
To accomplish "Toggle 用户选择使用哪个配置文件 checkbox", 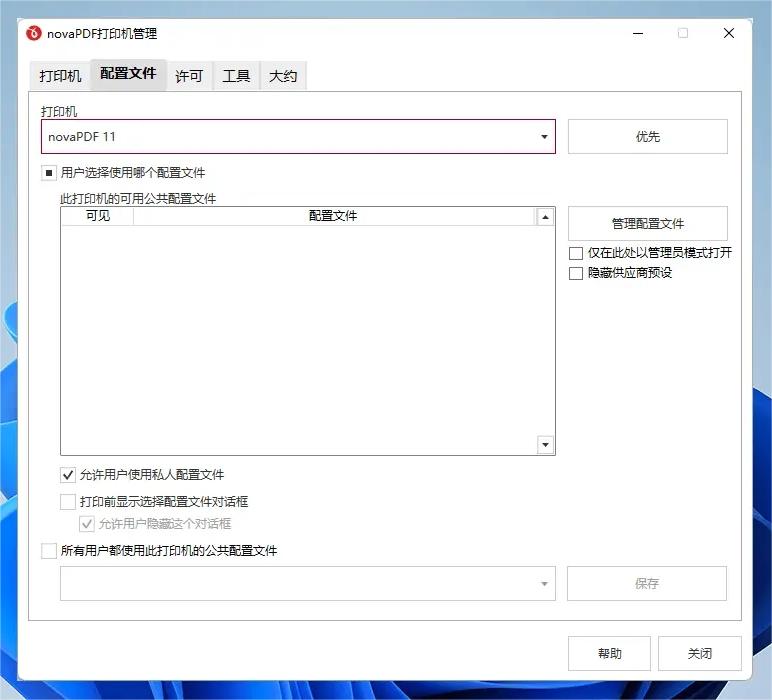I will pos(49,173).
